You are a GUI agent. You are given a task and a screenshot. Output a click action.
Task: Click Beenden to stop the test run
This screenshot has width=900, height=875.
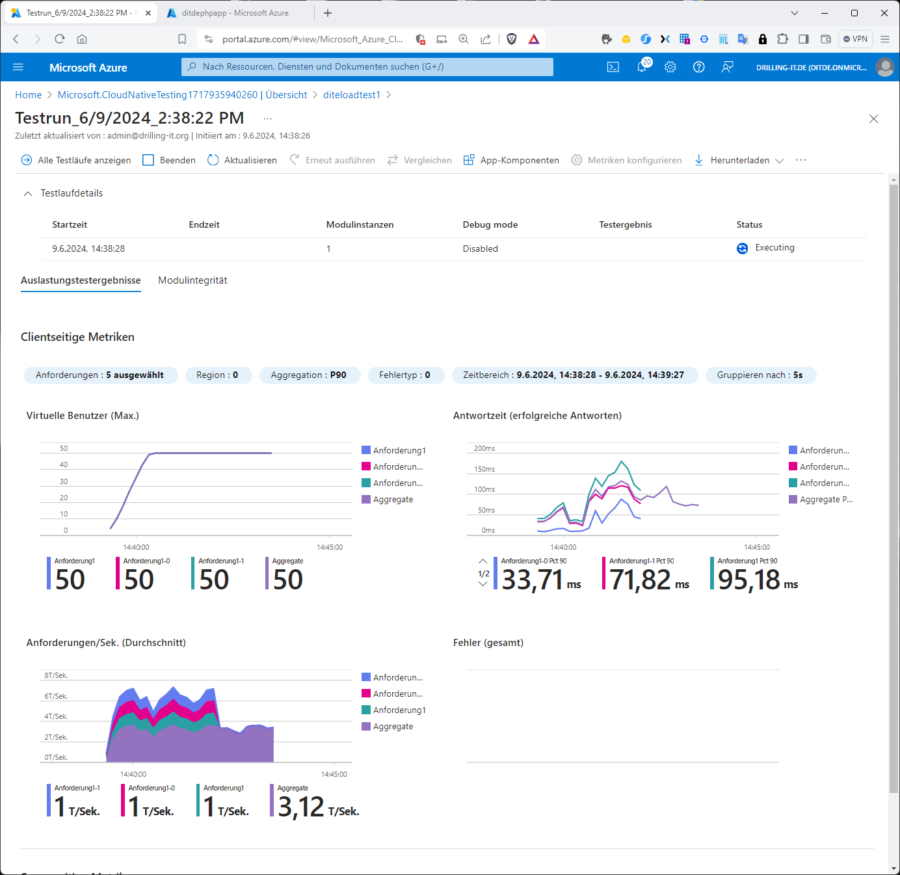[x=168, y=160]
